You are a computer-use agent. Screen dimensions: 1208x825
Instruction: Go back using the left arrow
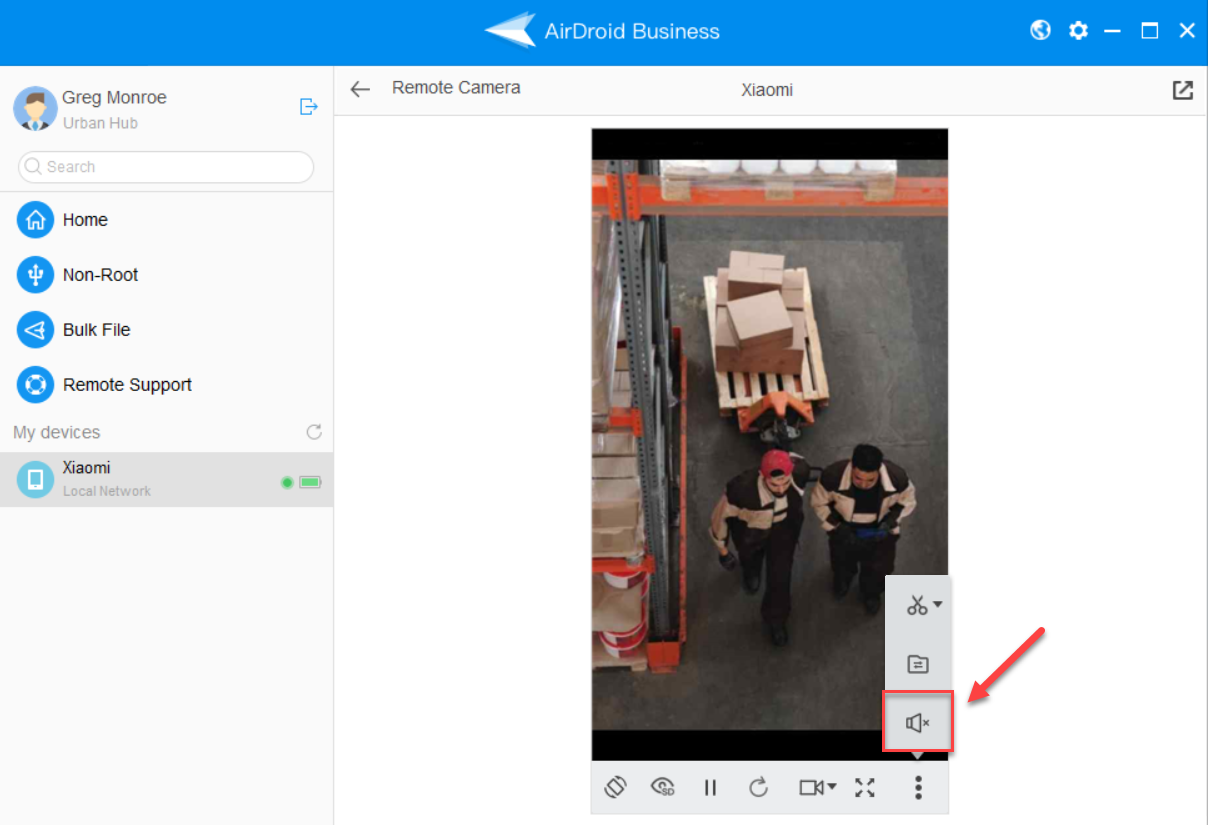click(x=360, y=89)
